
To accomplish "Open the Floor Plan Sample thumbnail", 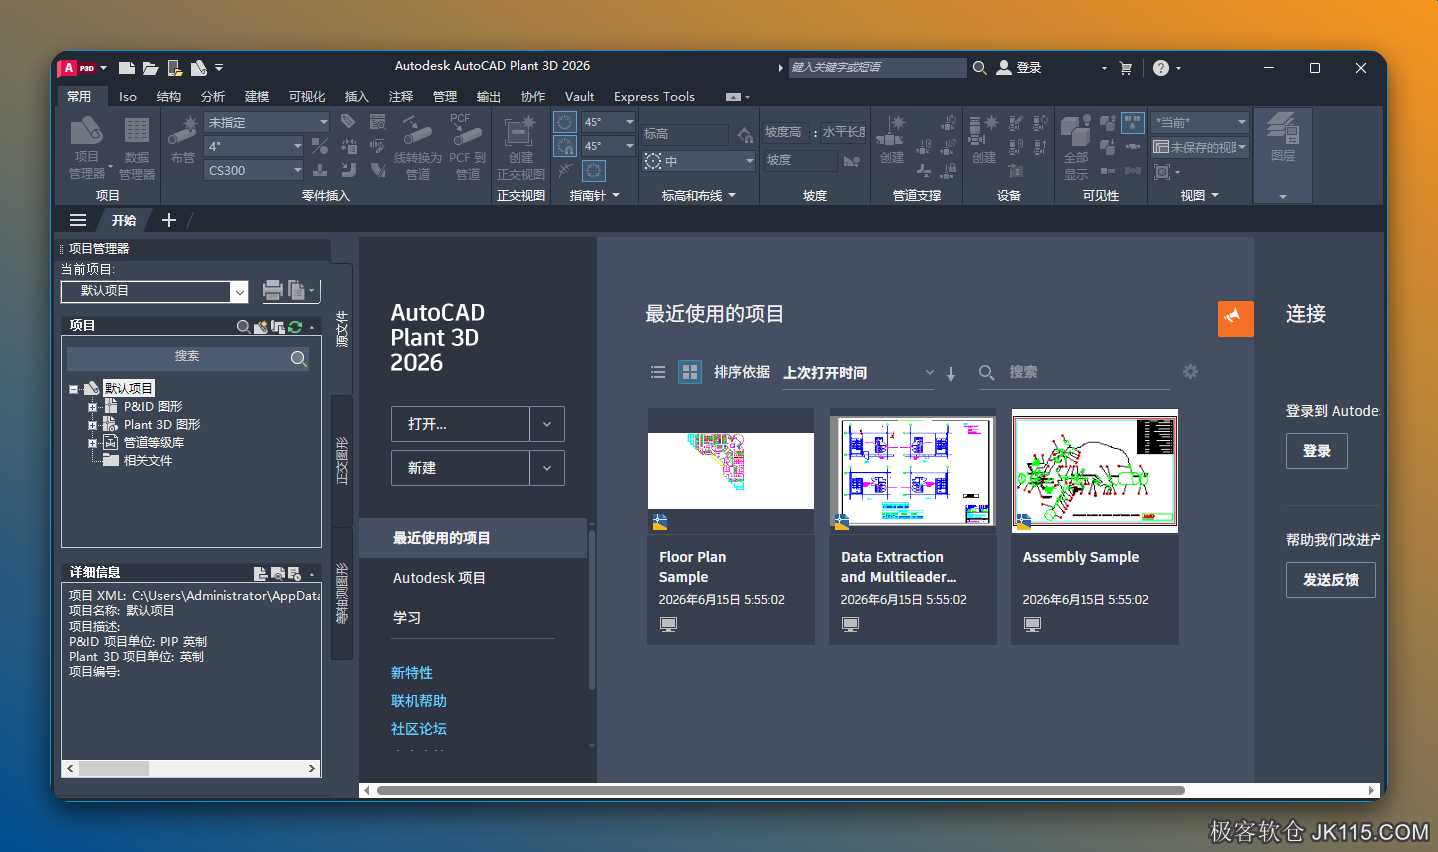I will point(731,470).
